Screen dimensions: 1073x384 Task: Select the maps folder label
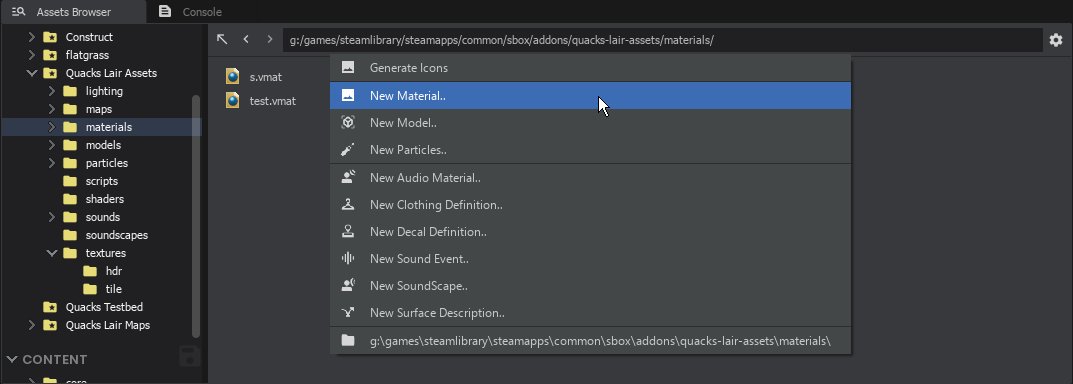(x=99, y=110)
